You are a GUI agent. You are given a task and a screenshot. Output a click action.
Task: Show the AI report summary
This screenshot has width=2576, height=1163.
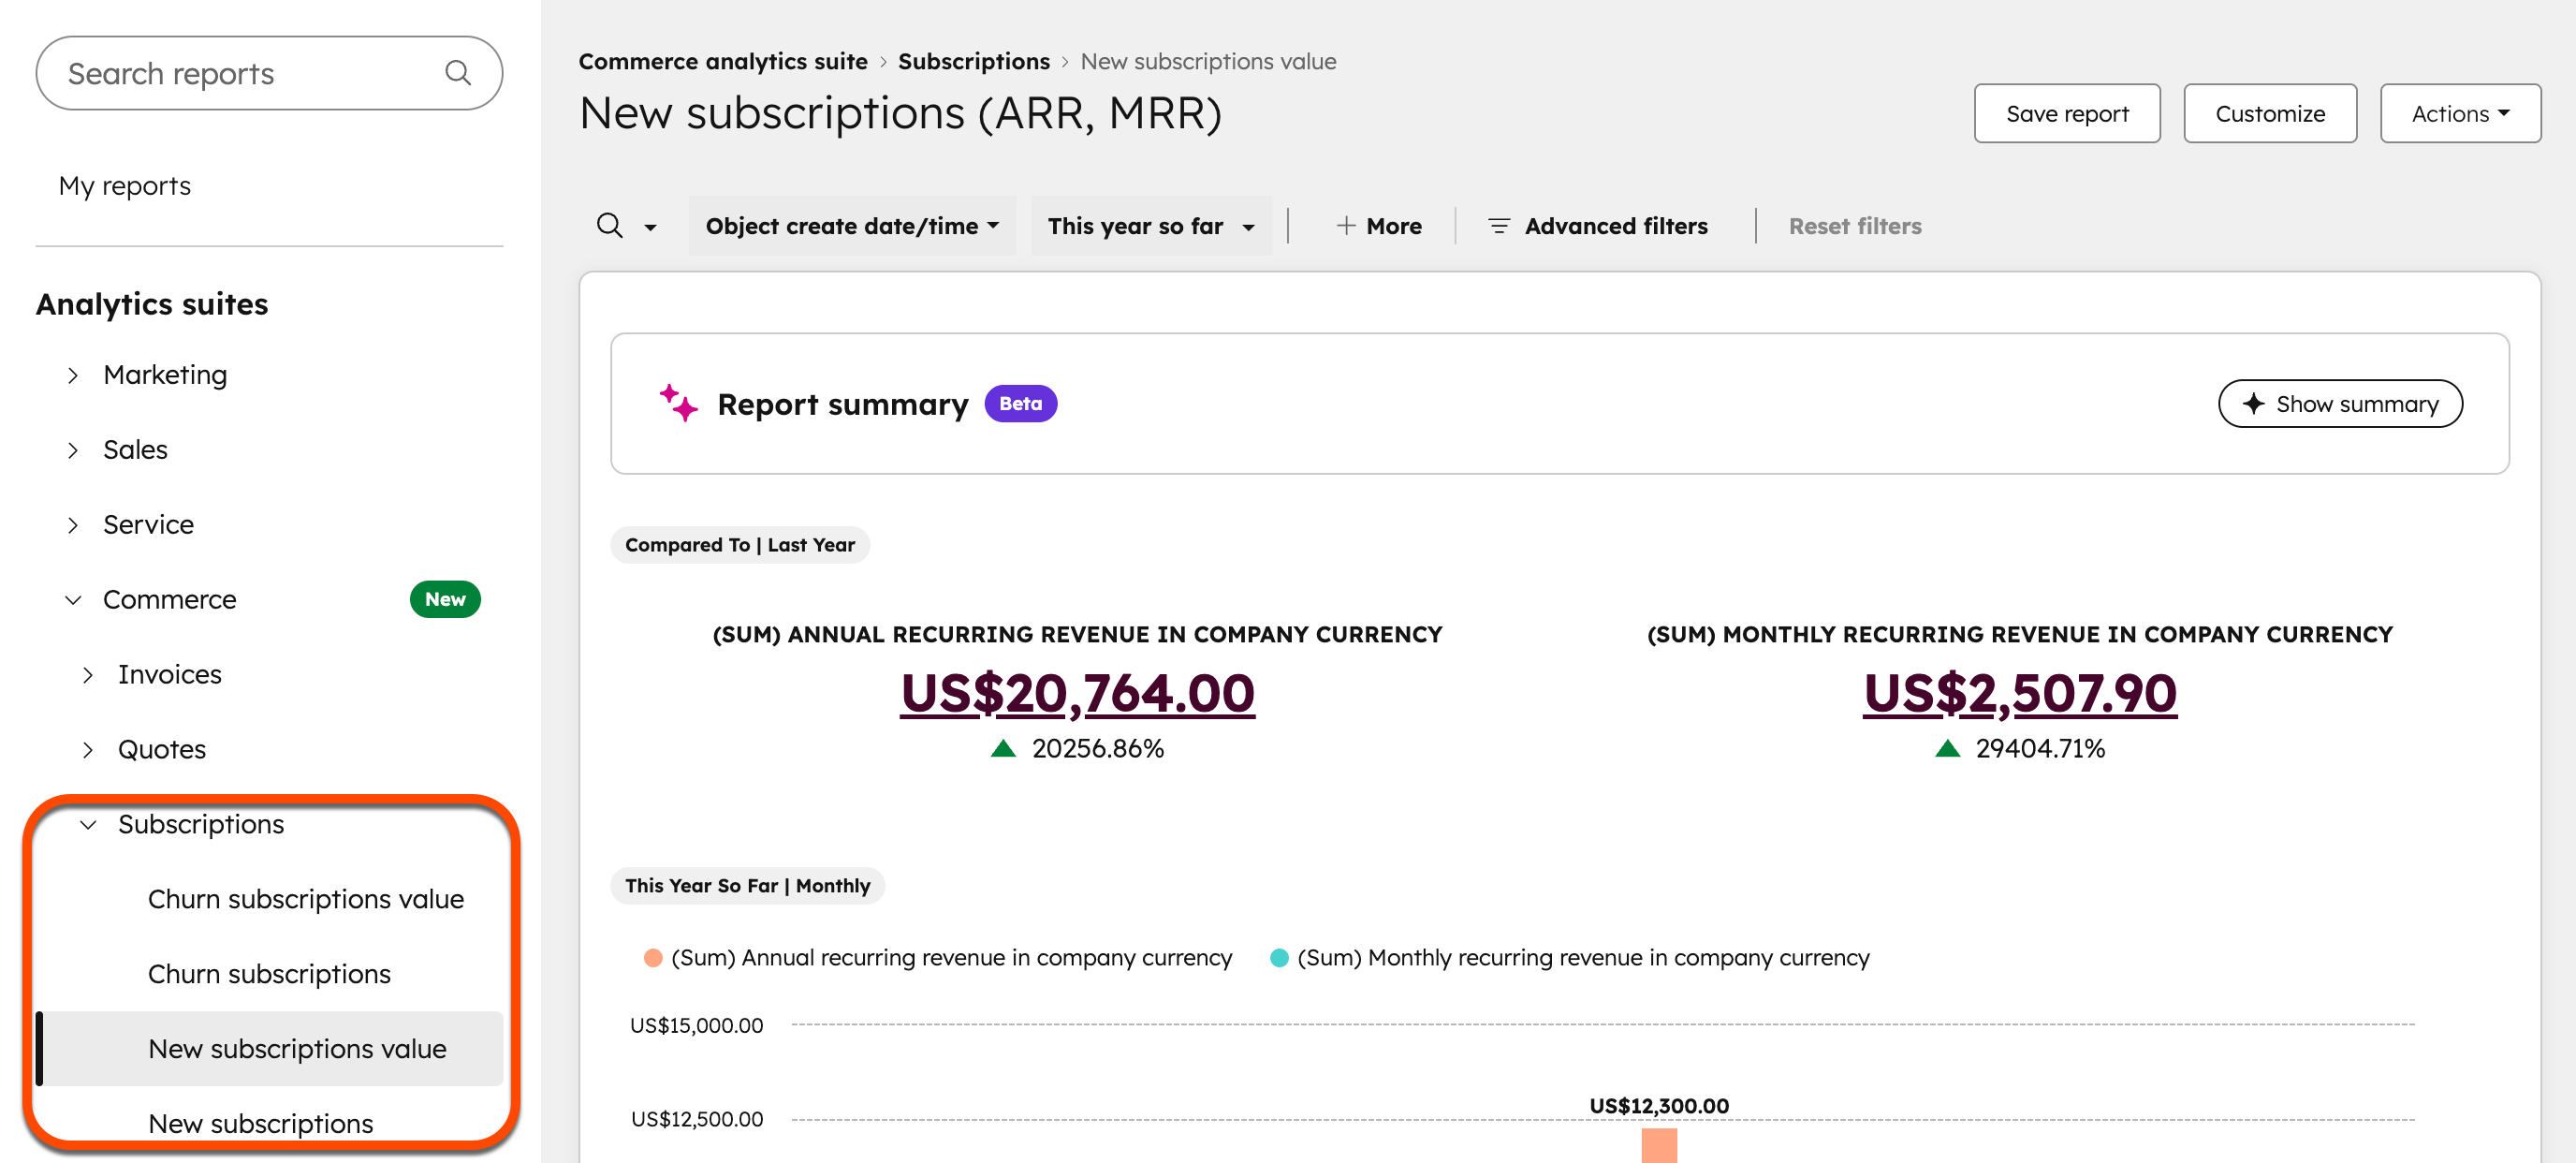click(2340, 404)
